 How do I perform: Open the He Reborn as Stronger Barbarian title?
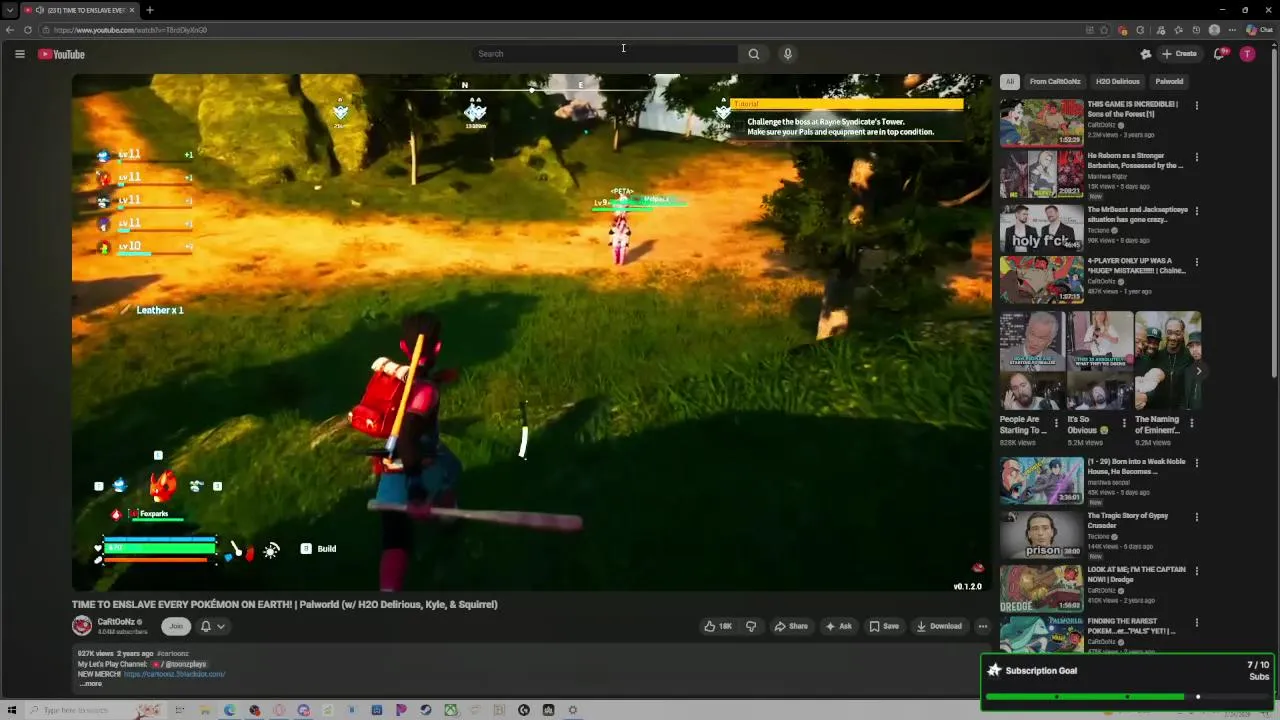pos(1136,160)
